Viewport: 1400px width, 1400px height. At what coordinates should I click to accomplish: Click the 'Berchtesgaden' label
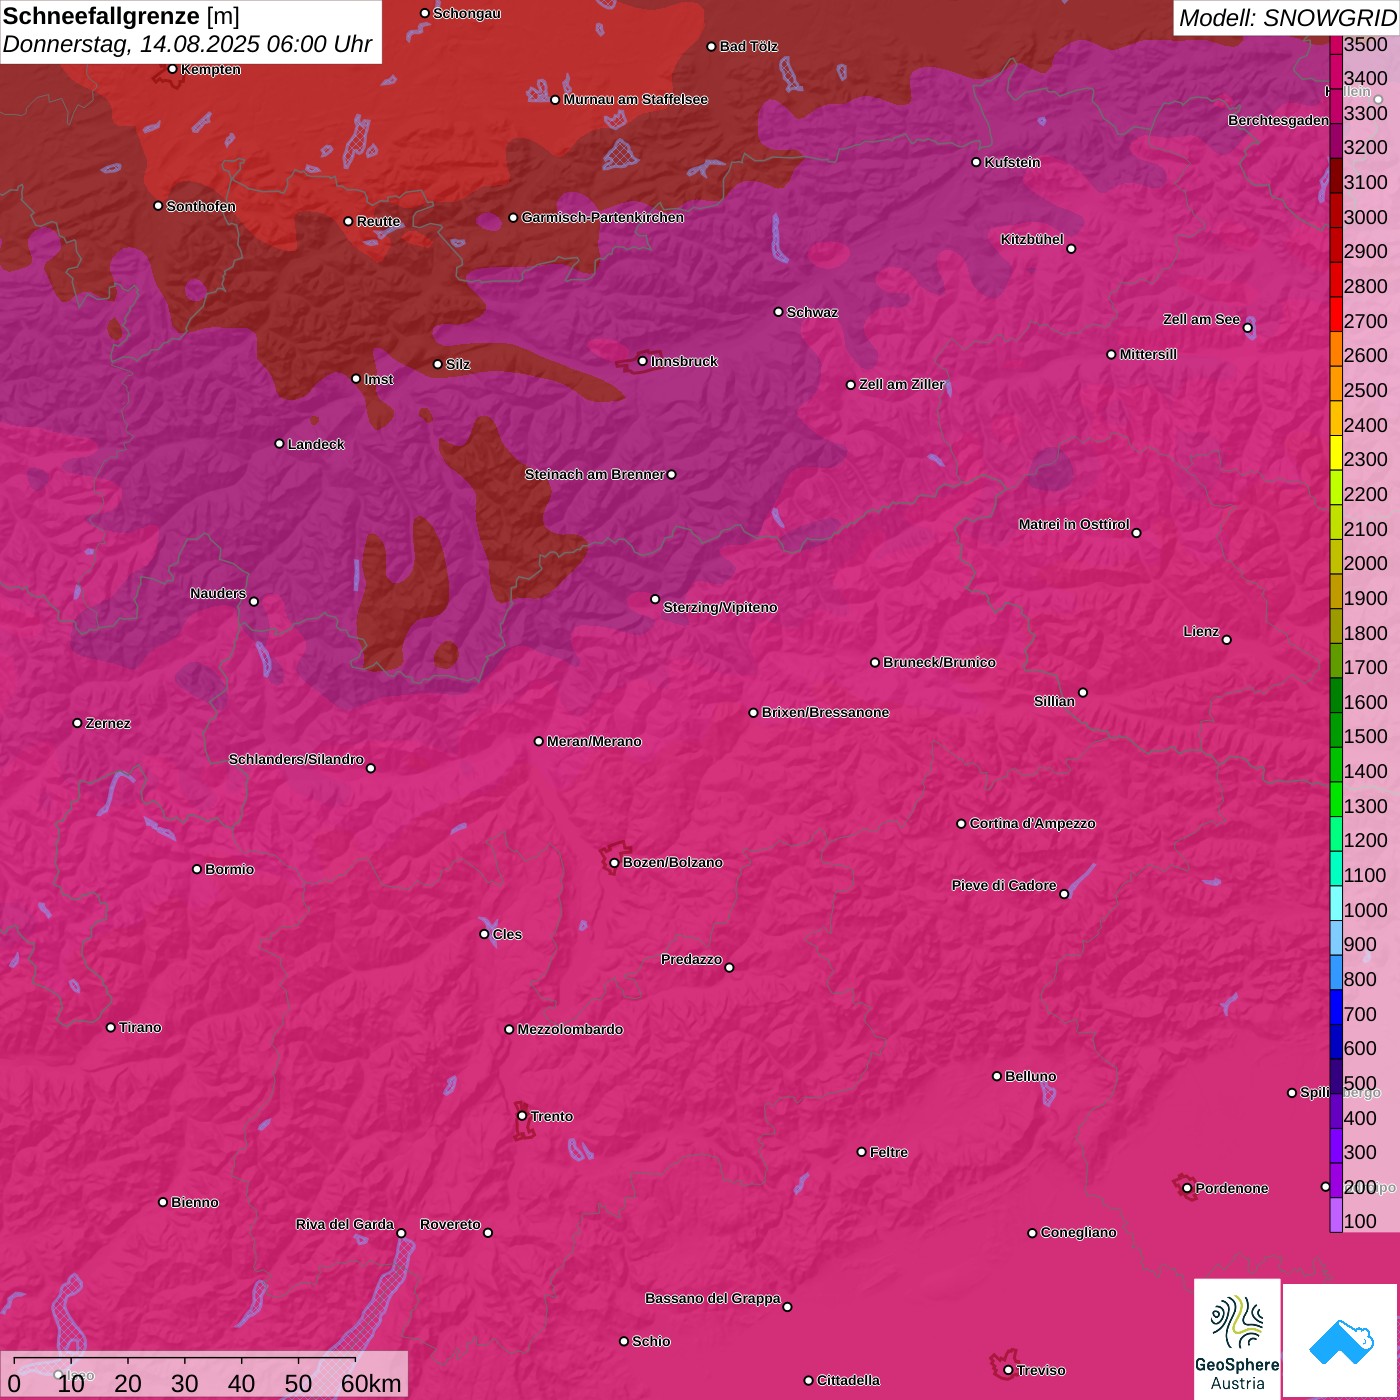click(x=1278, y=120)
